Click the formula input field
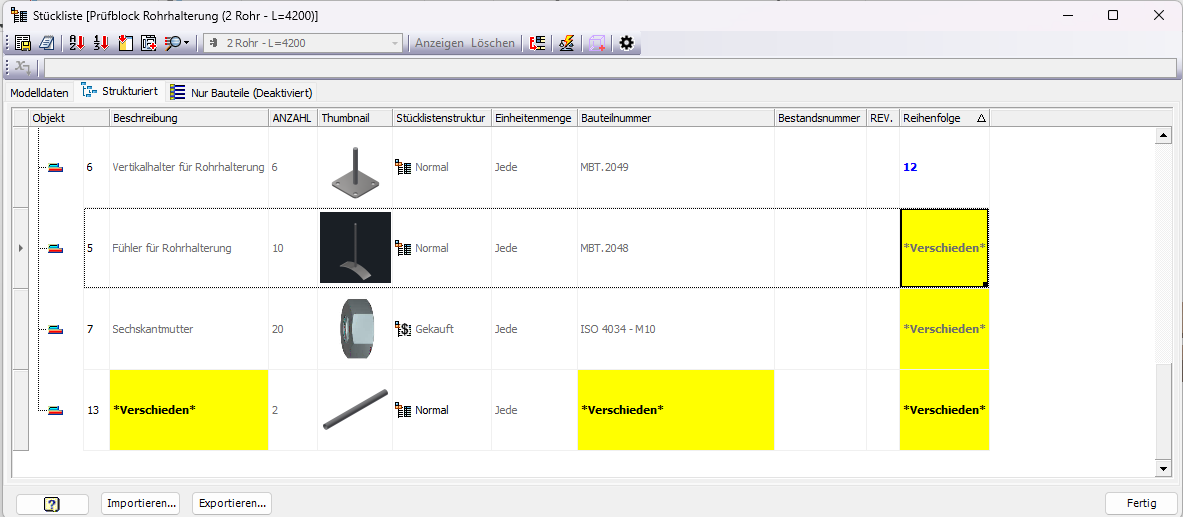Image resolution: width=1183 pixels, height=517 pixels. (x=610, y=68)
